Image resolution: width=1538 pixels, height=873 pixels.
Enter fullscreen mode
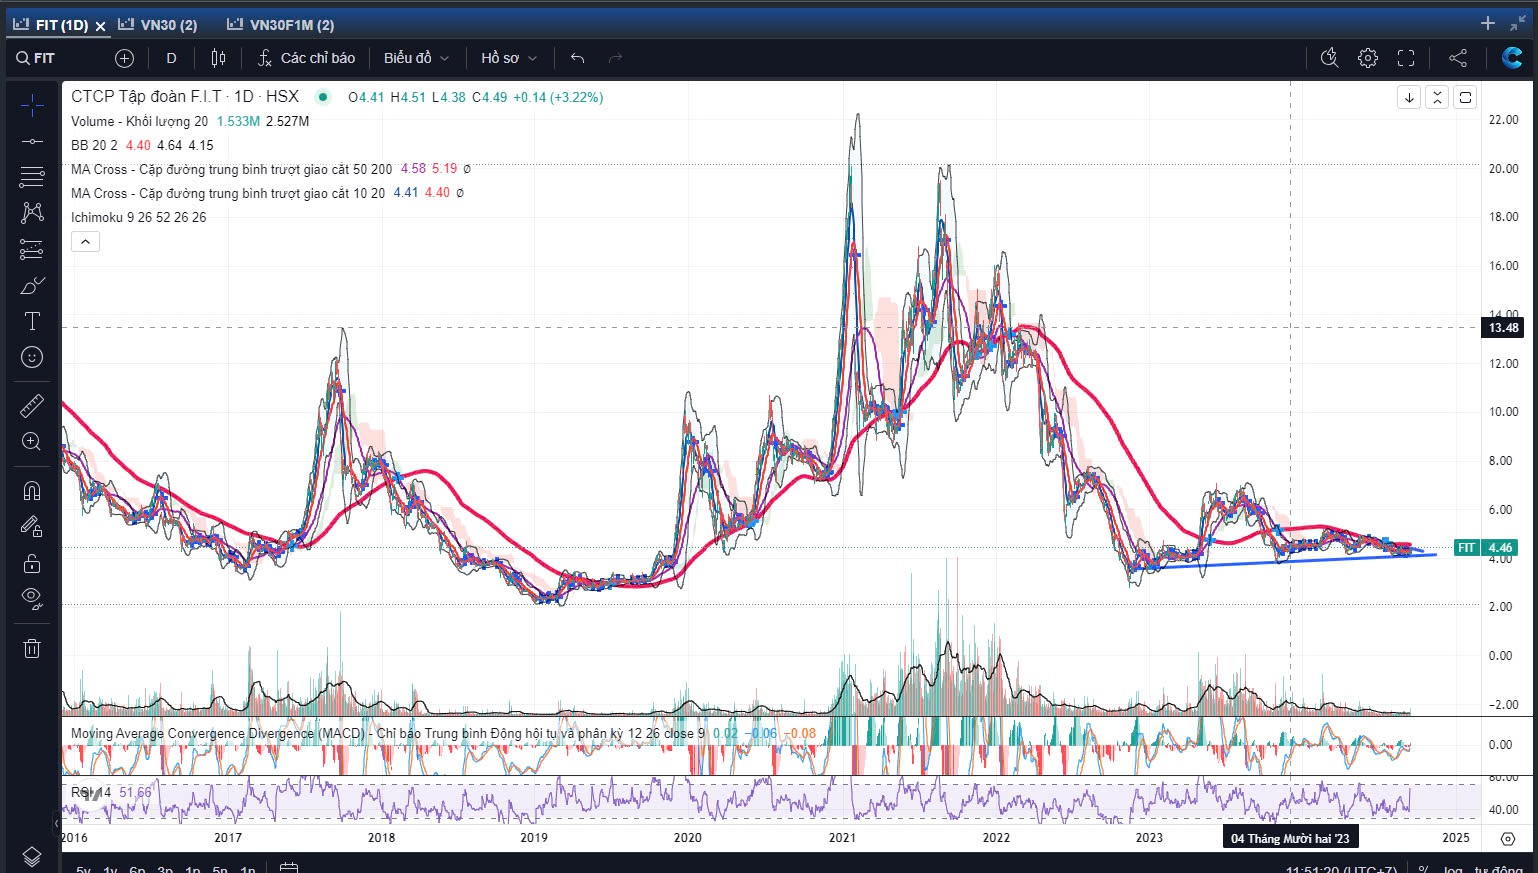[1406, 58]
